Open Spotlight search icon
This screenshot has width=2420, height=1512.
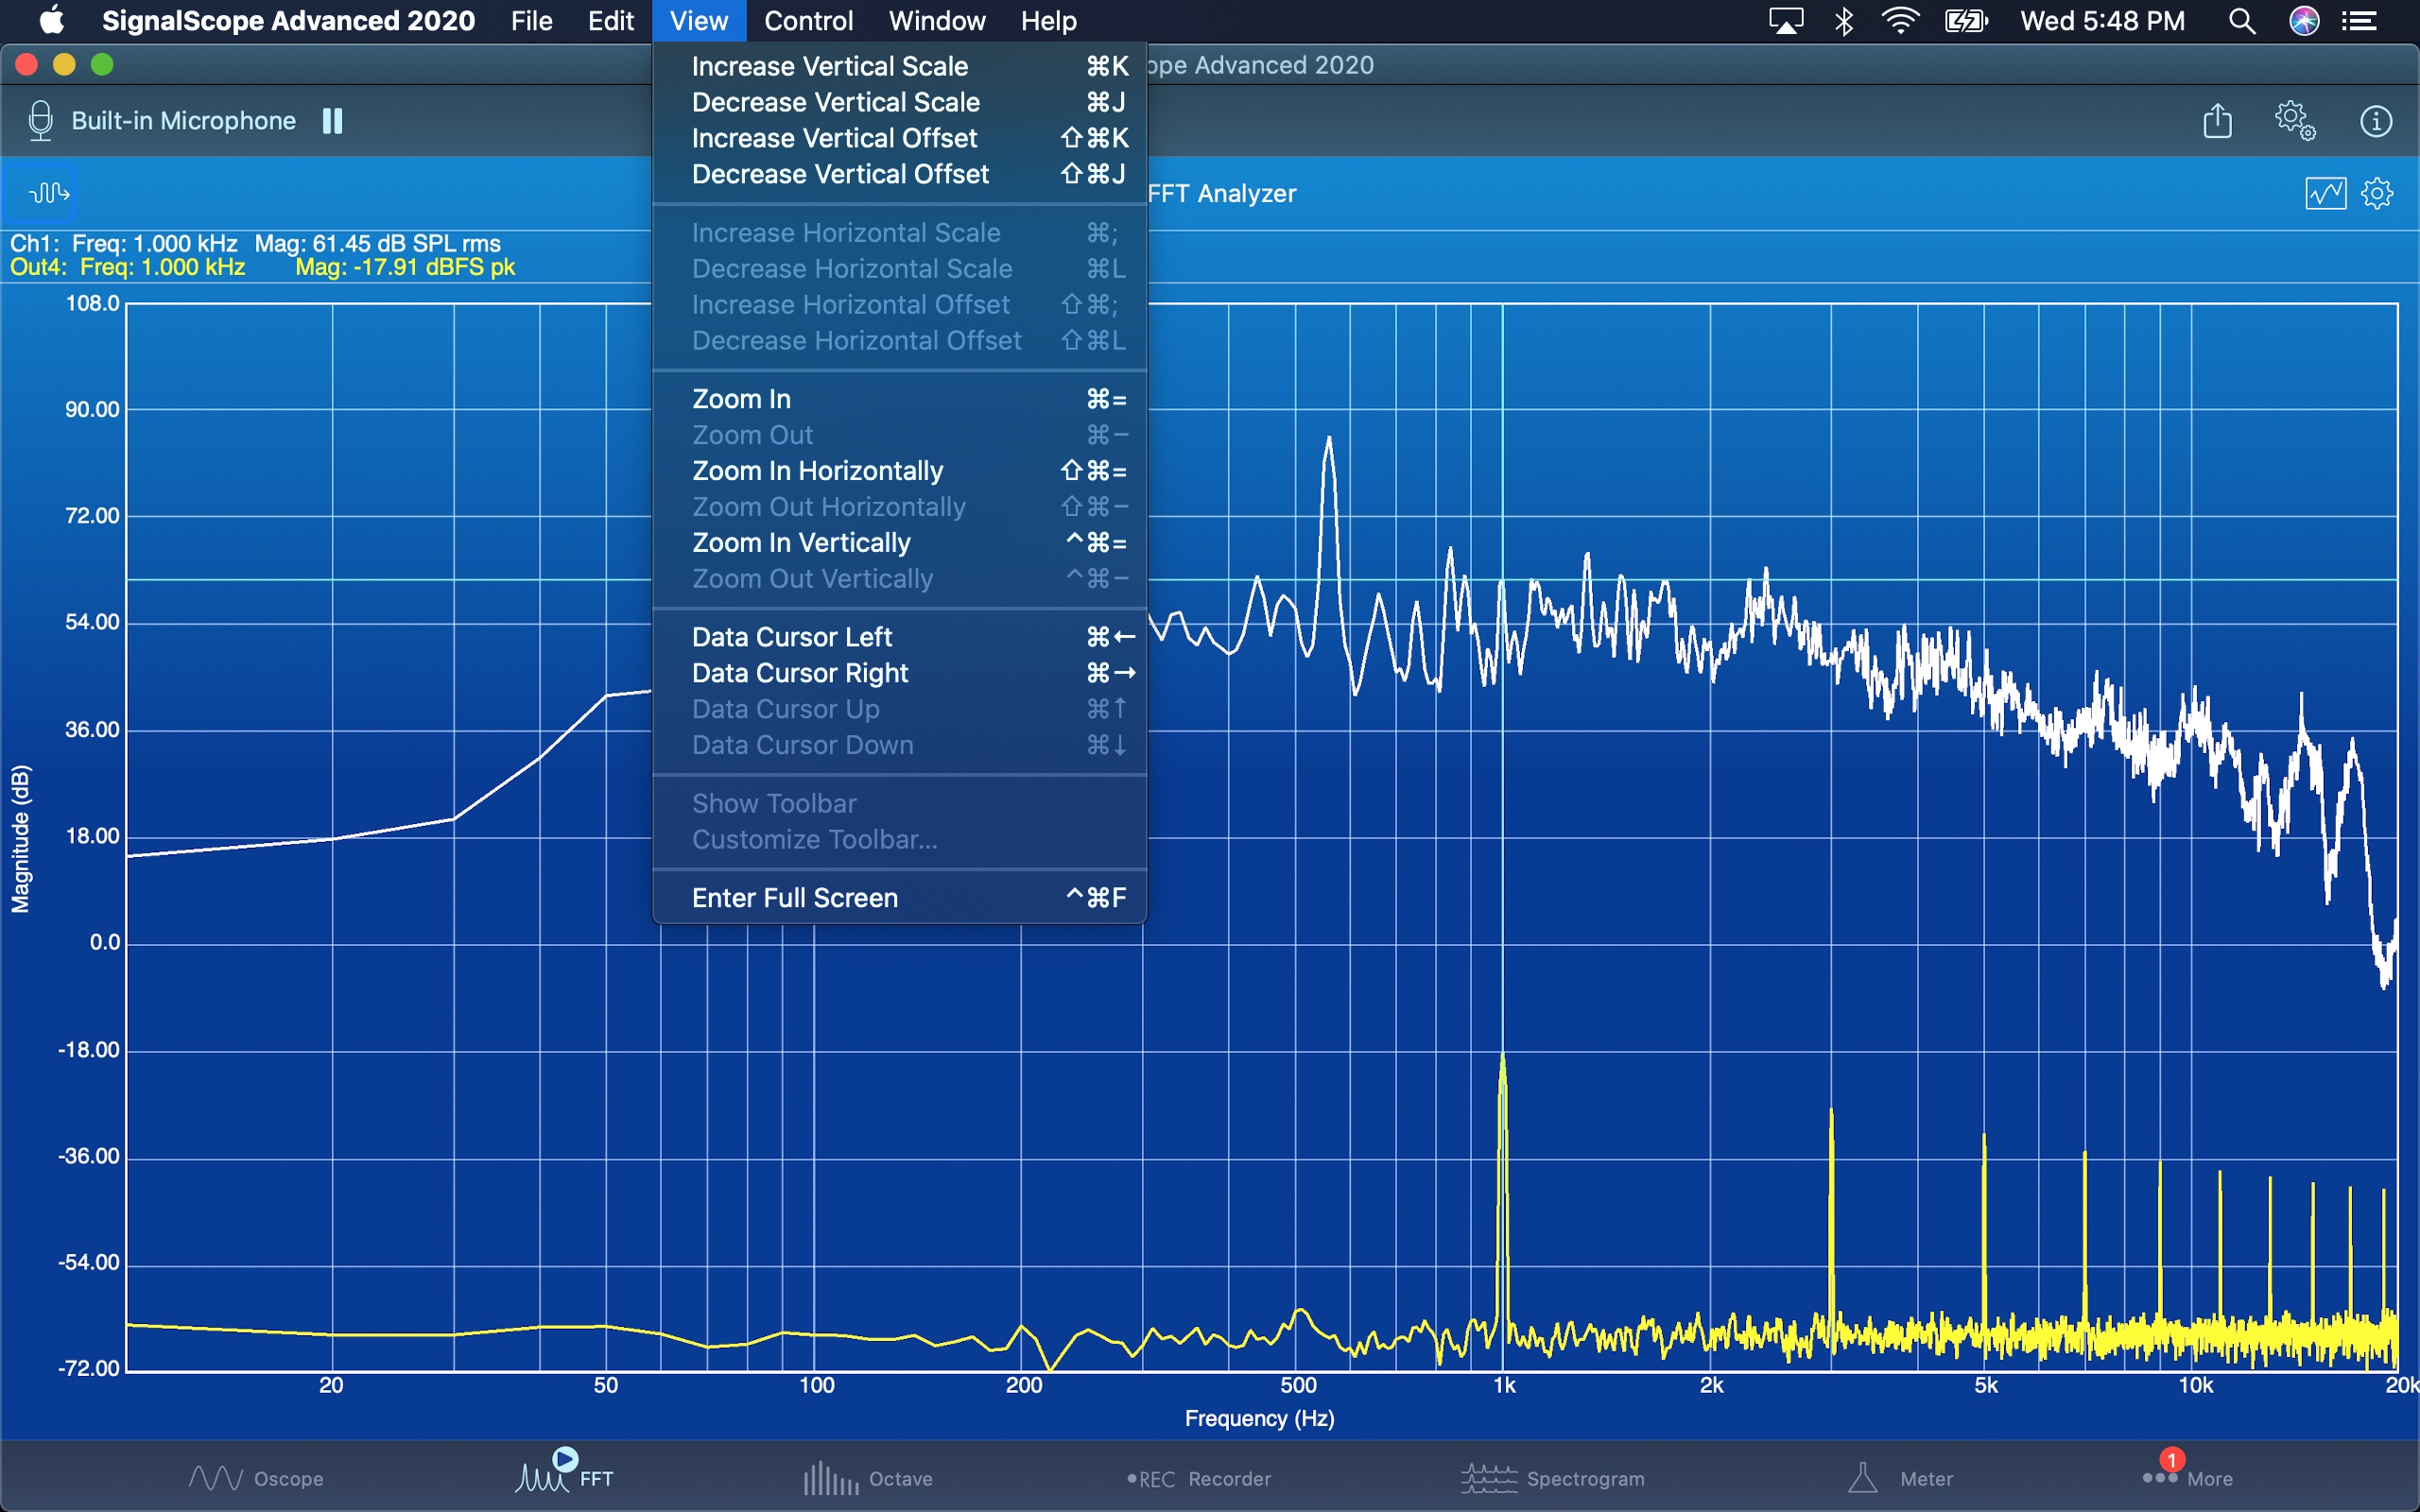(x=2241, y=21)
